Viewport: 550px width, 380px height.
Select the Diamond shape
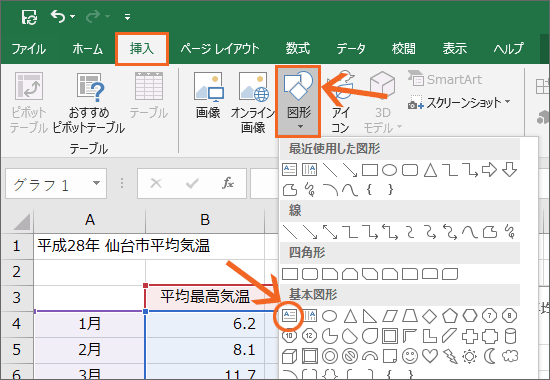429,316
